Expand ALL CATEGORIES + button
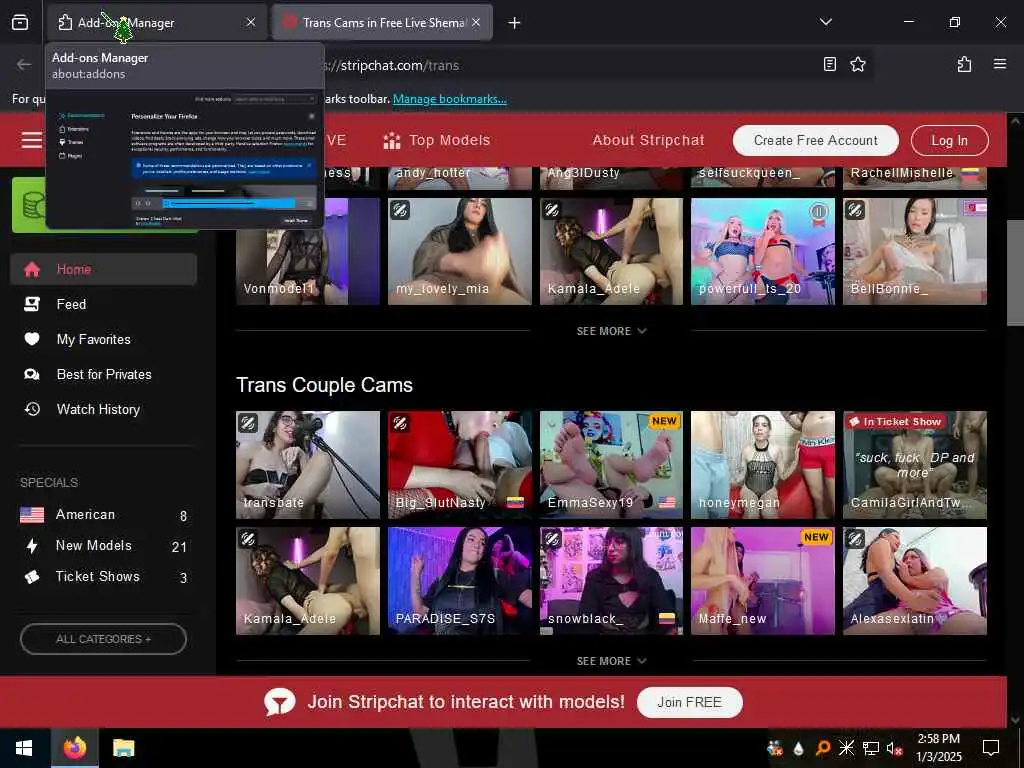1024x768 pixels. pos(103,639)
